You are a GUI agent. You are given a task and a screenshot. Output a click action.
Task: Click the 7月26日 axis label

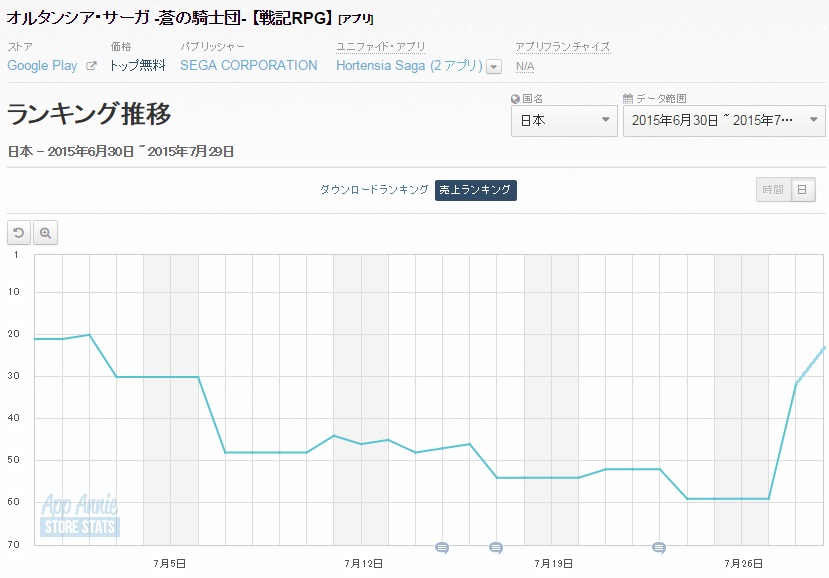coord(743,564)
